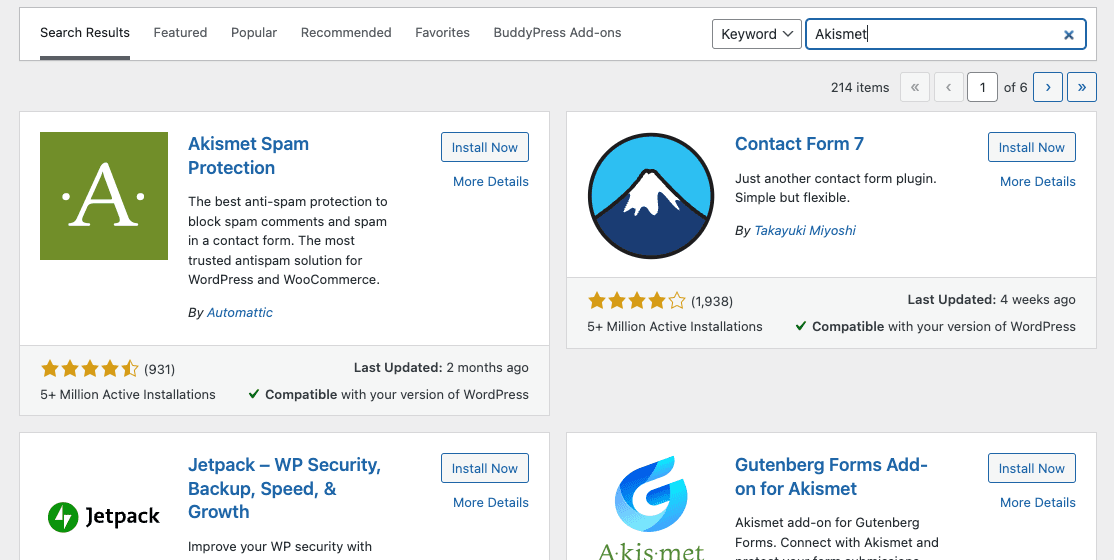Install the Akismet Spam Protection plugin

[485, 147]
